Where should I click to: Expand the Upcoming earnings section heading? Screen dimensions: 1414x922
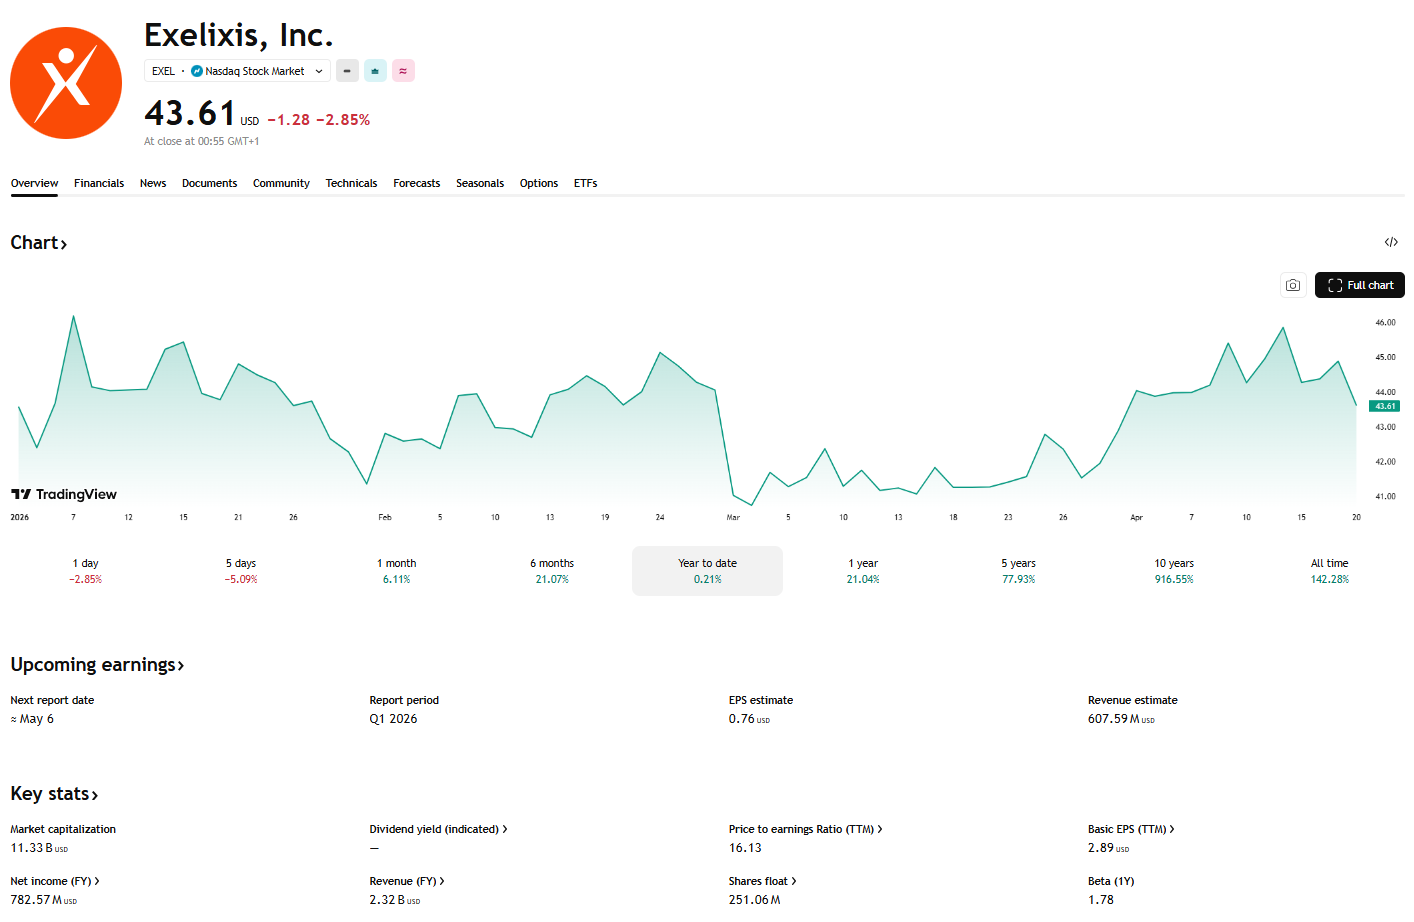(97, 665)
